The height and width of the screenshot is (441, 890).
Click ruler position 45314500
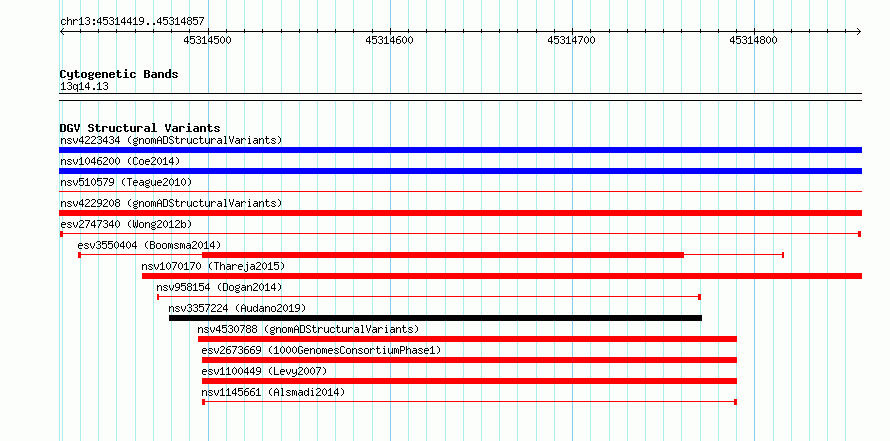click(208, 40)
